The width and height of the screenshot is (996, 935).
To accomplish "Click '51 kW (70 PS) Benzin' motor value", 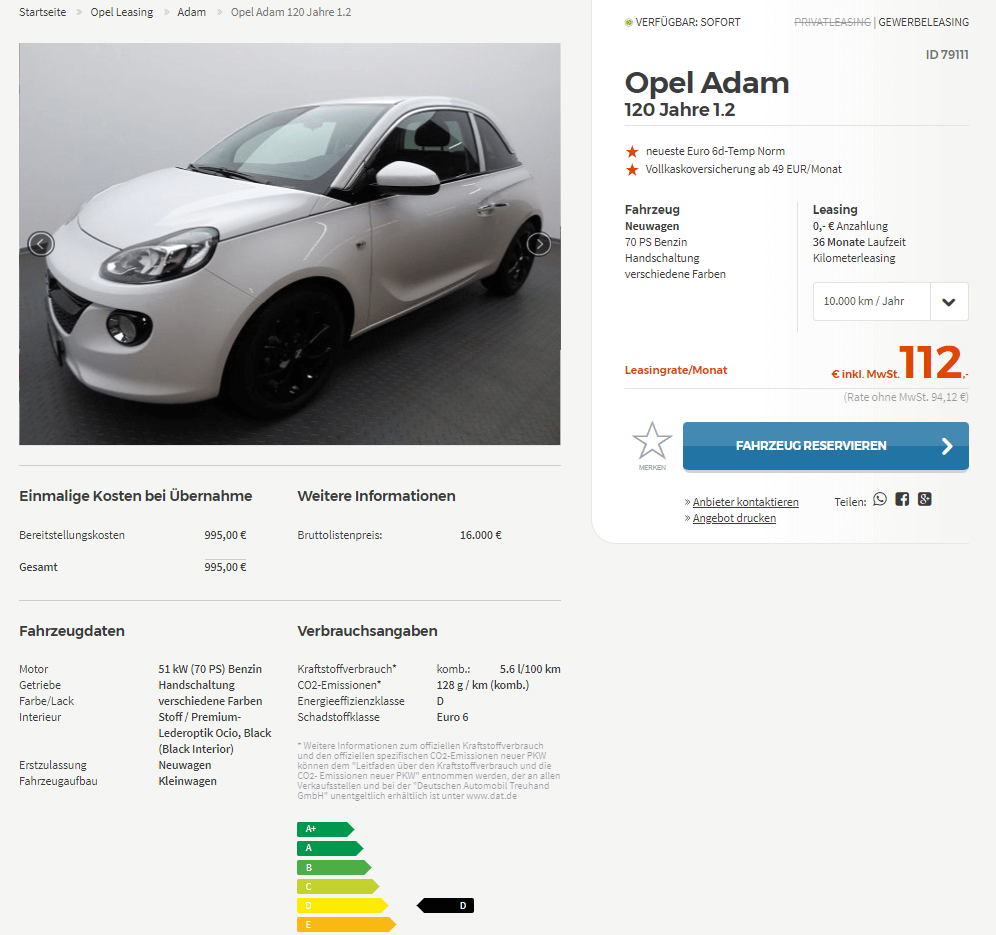I will (210, 669).
